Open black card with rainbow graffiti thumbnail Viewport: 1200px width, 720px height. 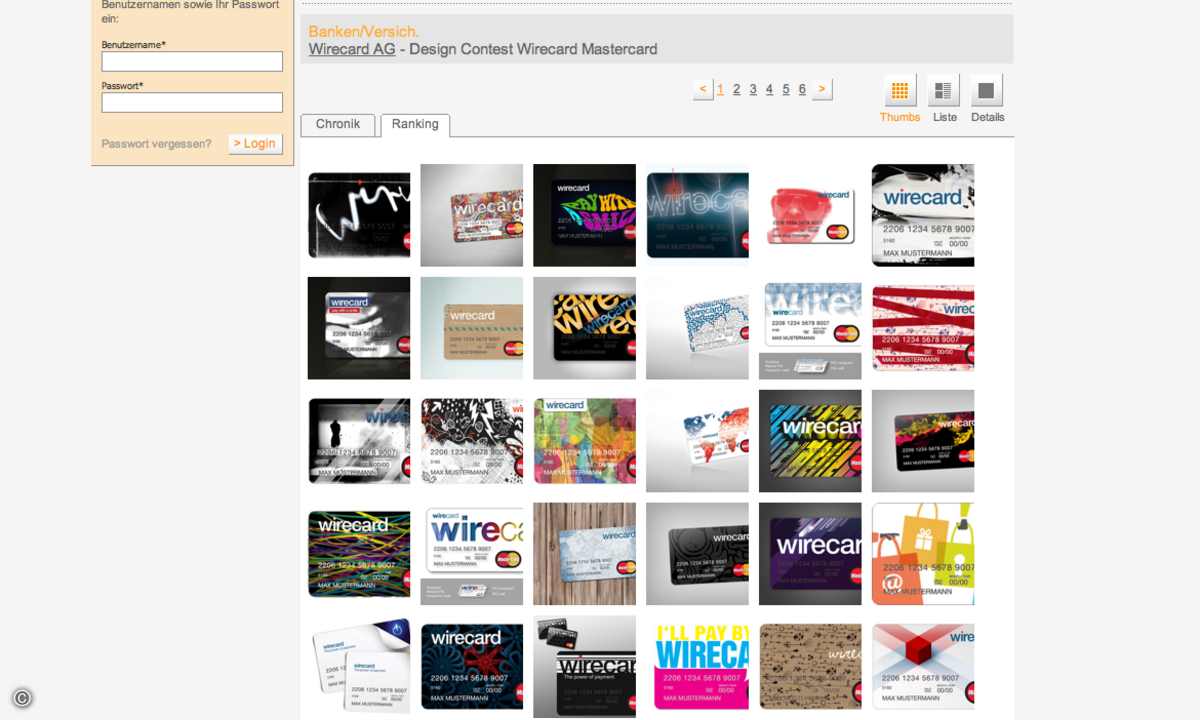tap(584, 215)
